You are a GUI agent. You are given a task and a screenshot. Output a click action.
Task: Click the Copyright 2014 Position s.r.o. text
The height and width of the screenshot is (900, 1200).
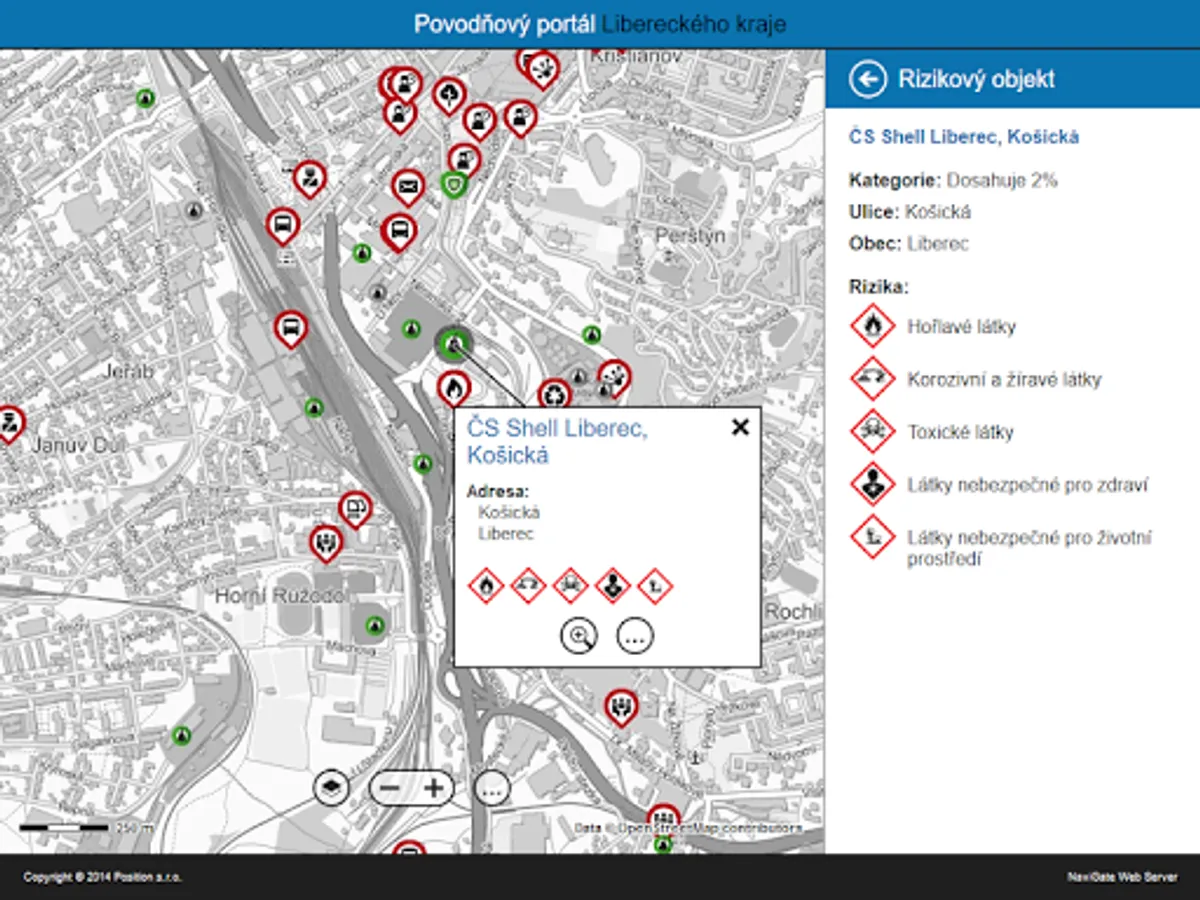pyautogui.click(x=103, y=877)
